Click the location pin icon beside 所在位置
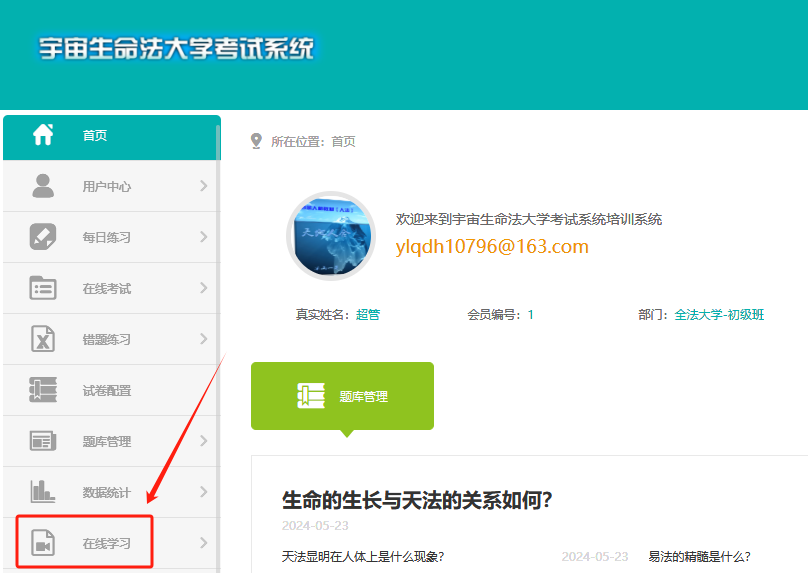Screen dimensions: 808x573 pos(256,141)
